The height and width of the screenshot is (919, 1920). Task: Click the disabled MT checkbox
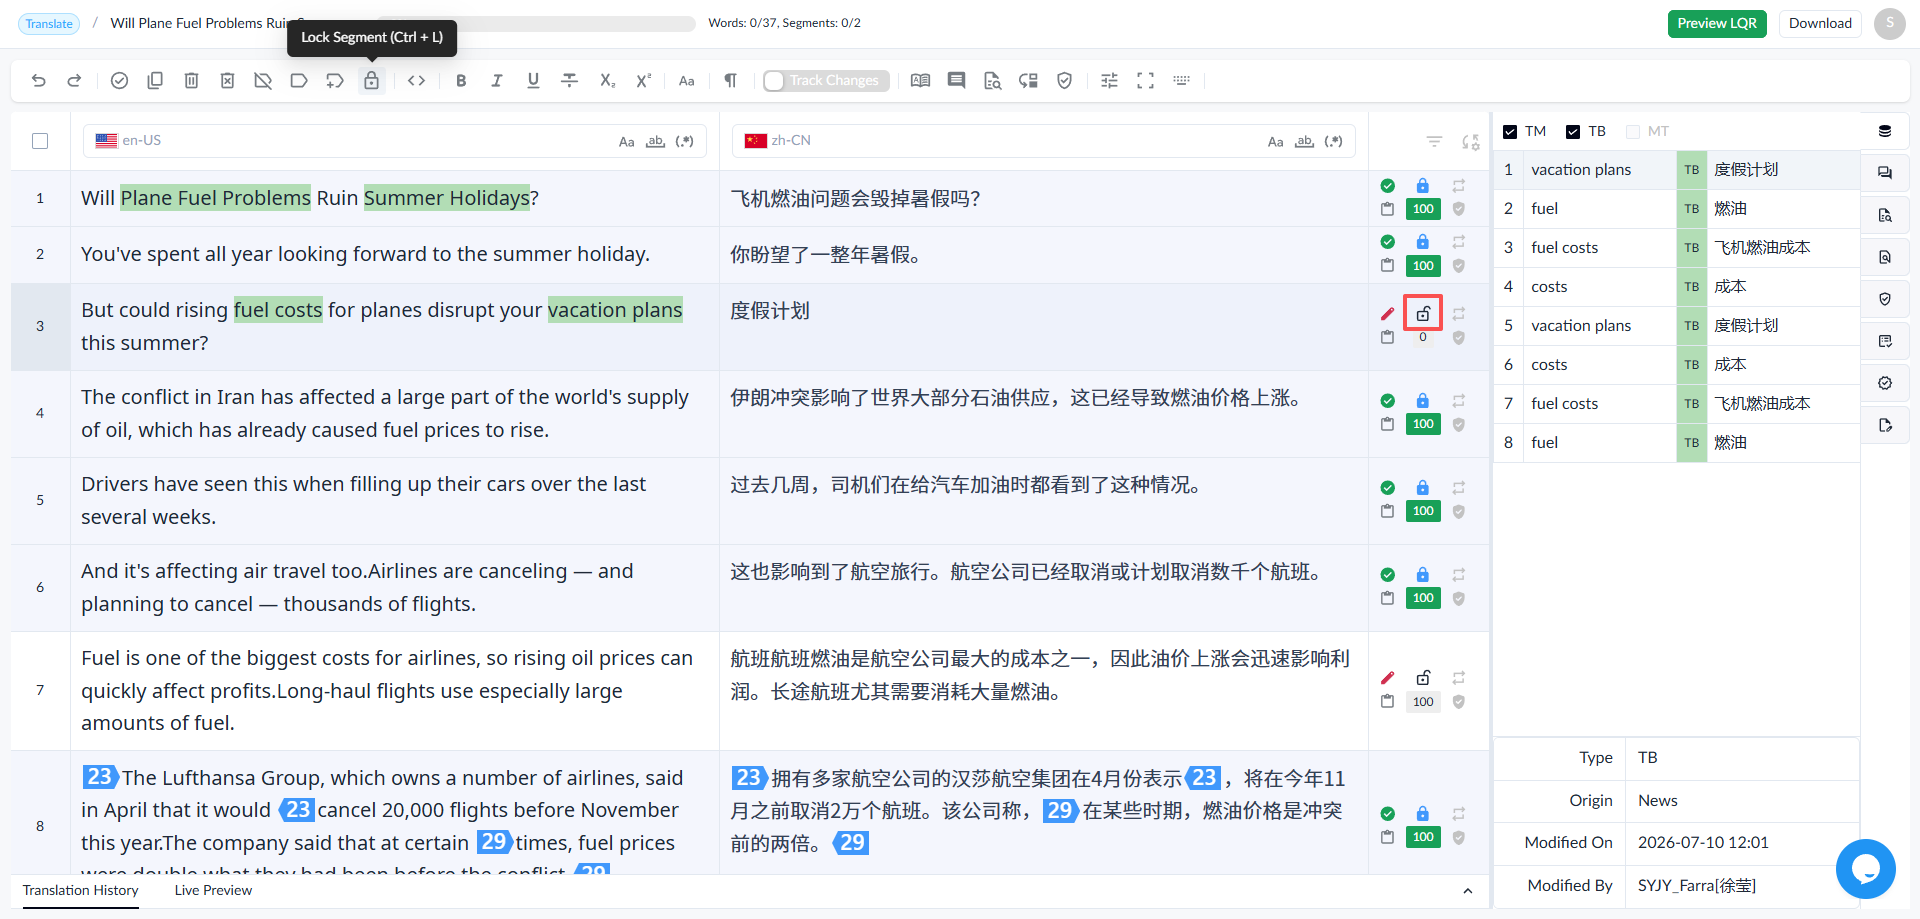pos(1633,132)
